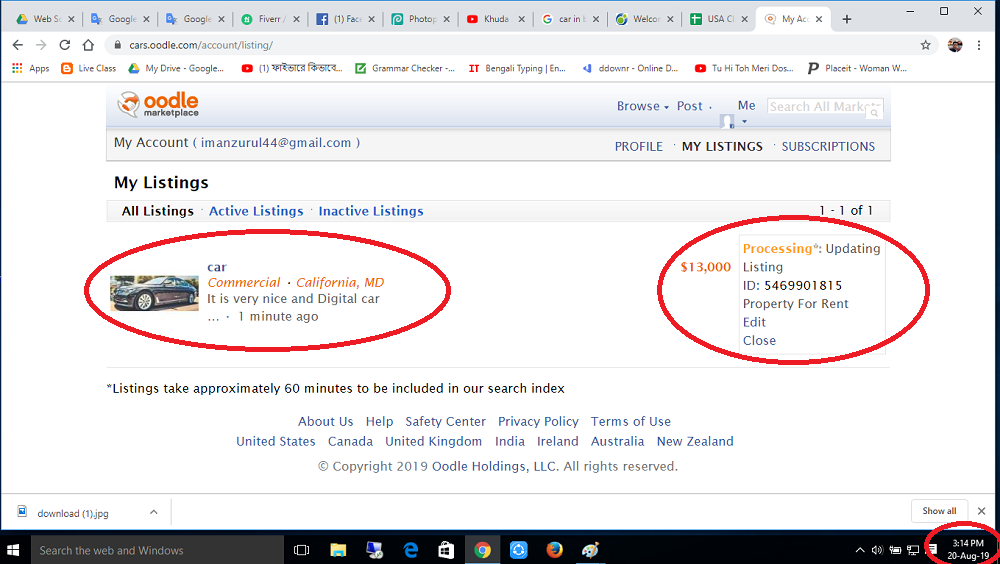Click the Oodle marketplace logo
The image size is (1000, 564).
158,104
